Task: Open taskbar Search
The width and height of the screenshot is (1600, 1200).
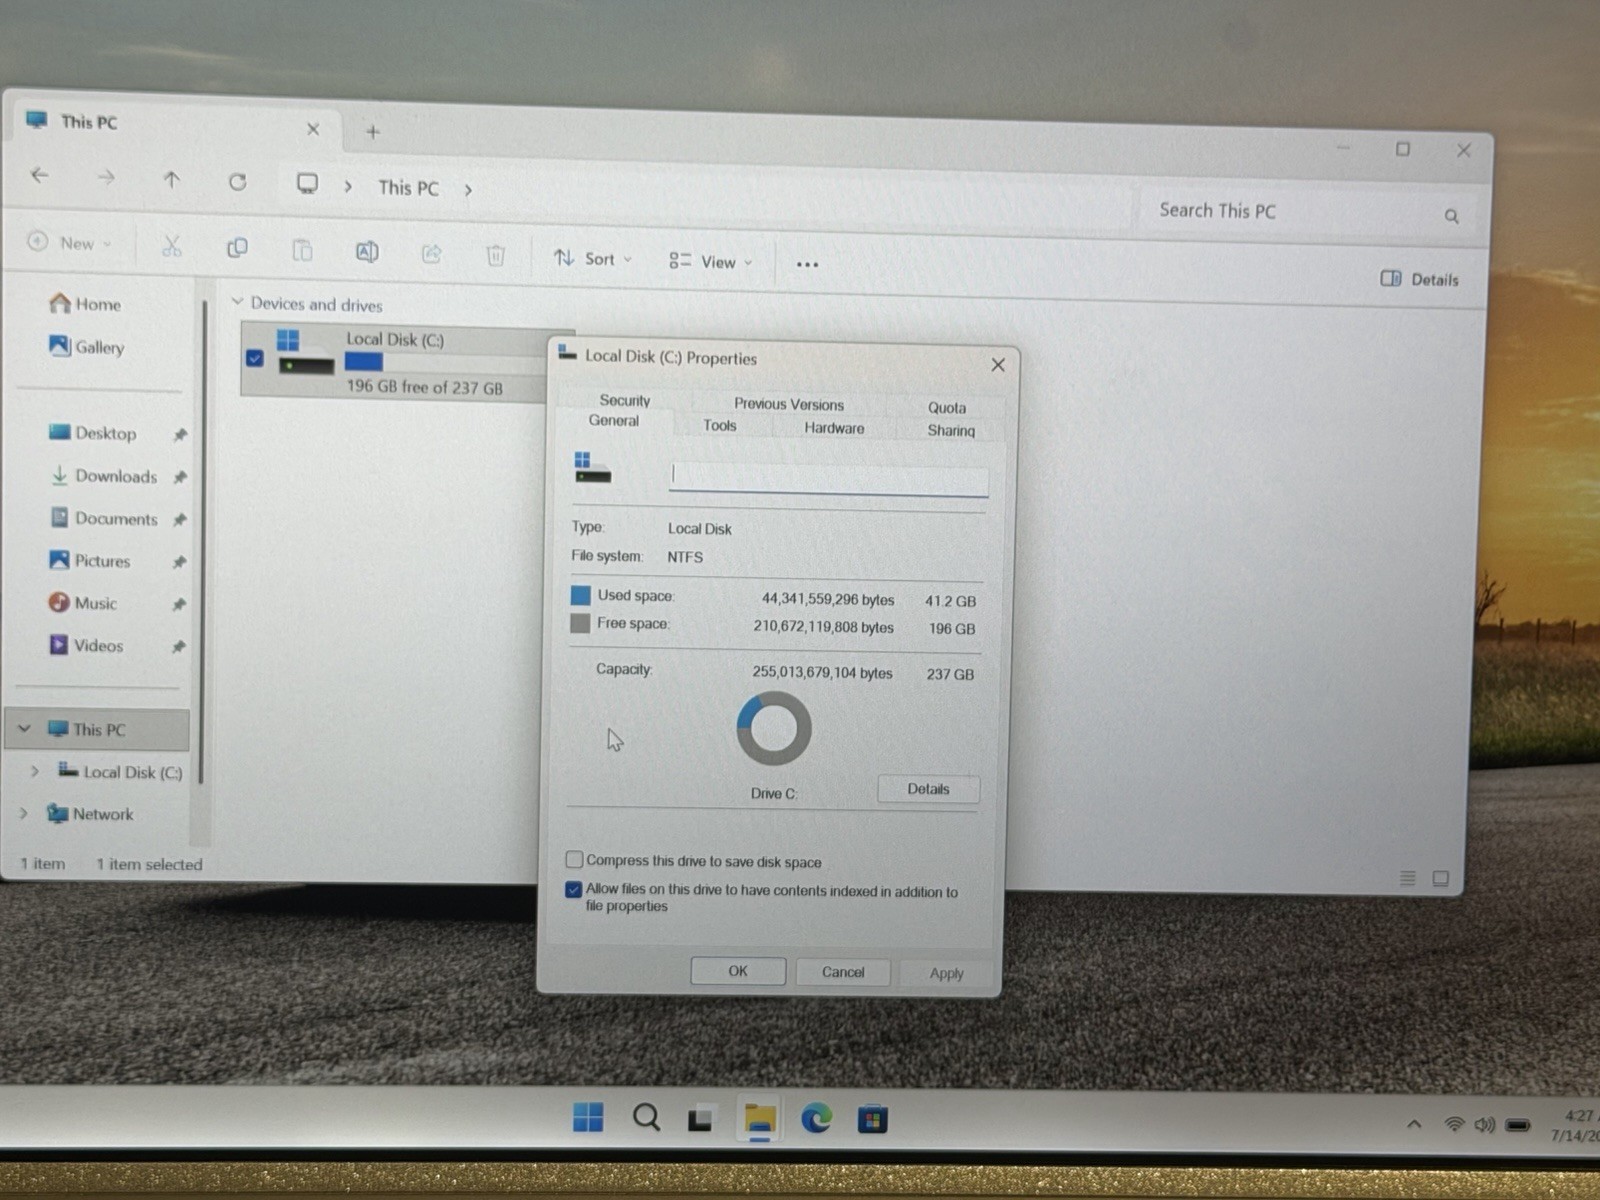Action: tap(646, 1117)
